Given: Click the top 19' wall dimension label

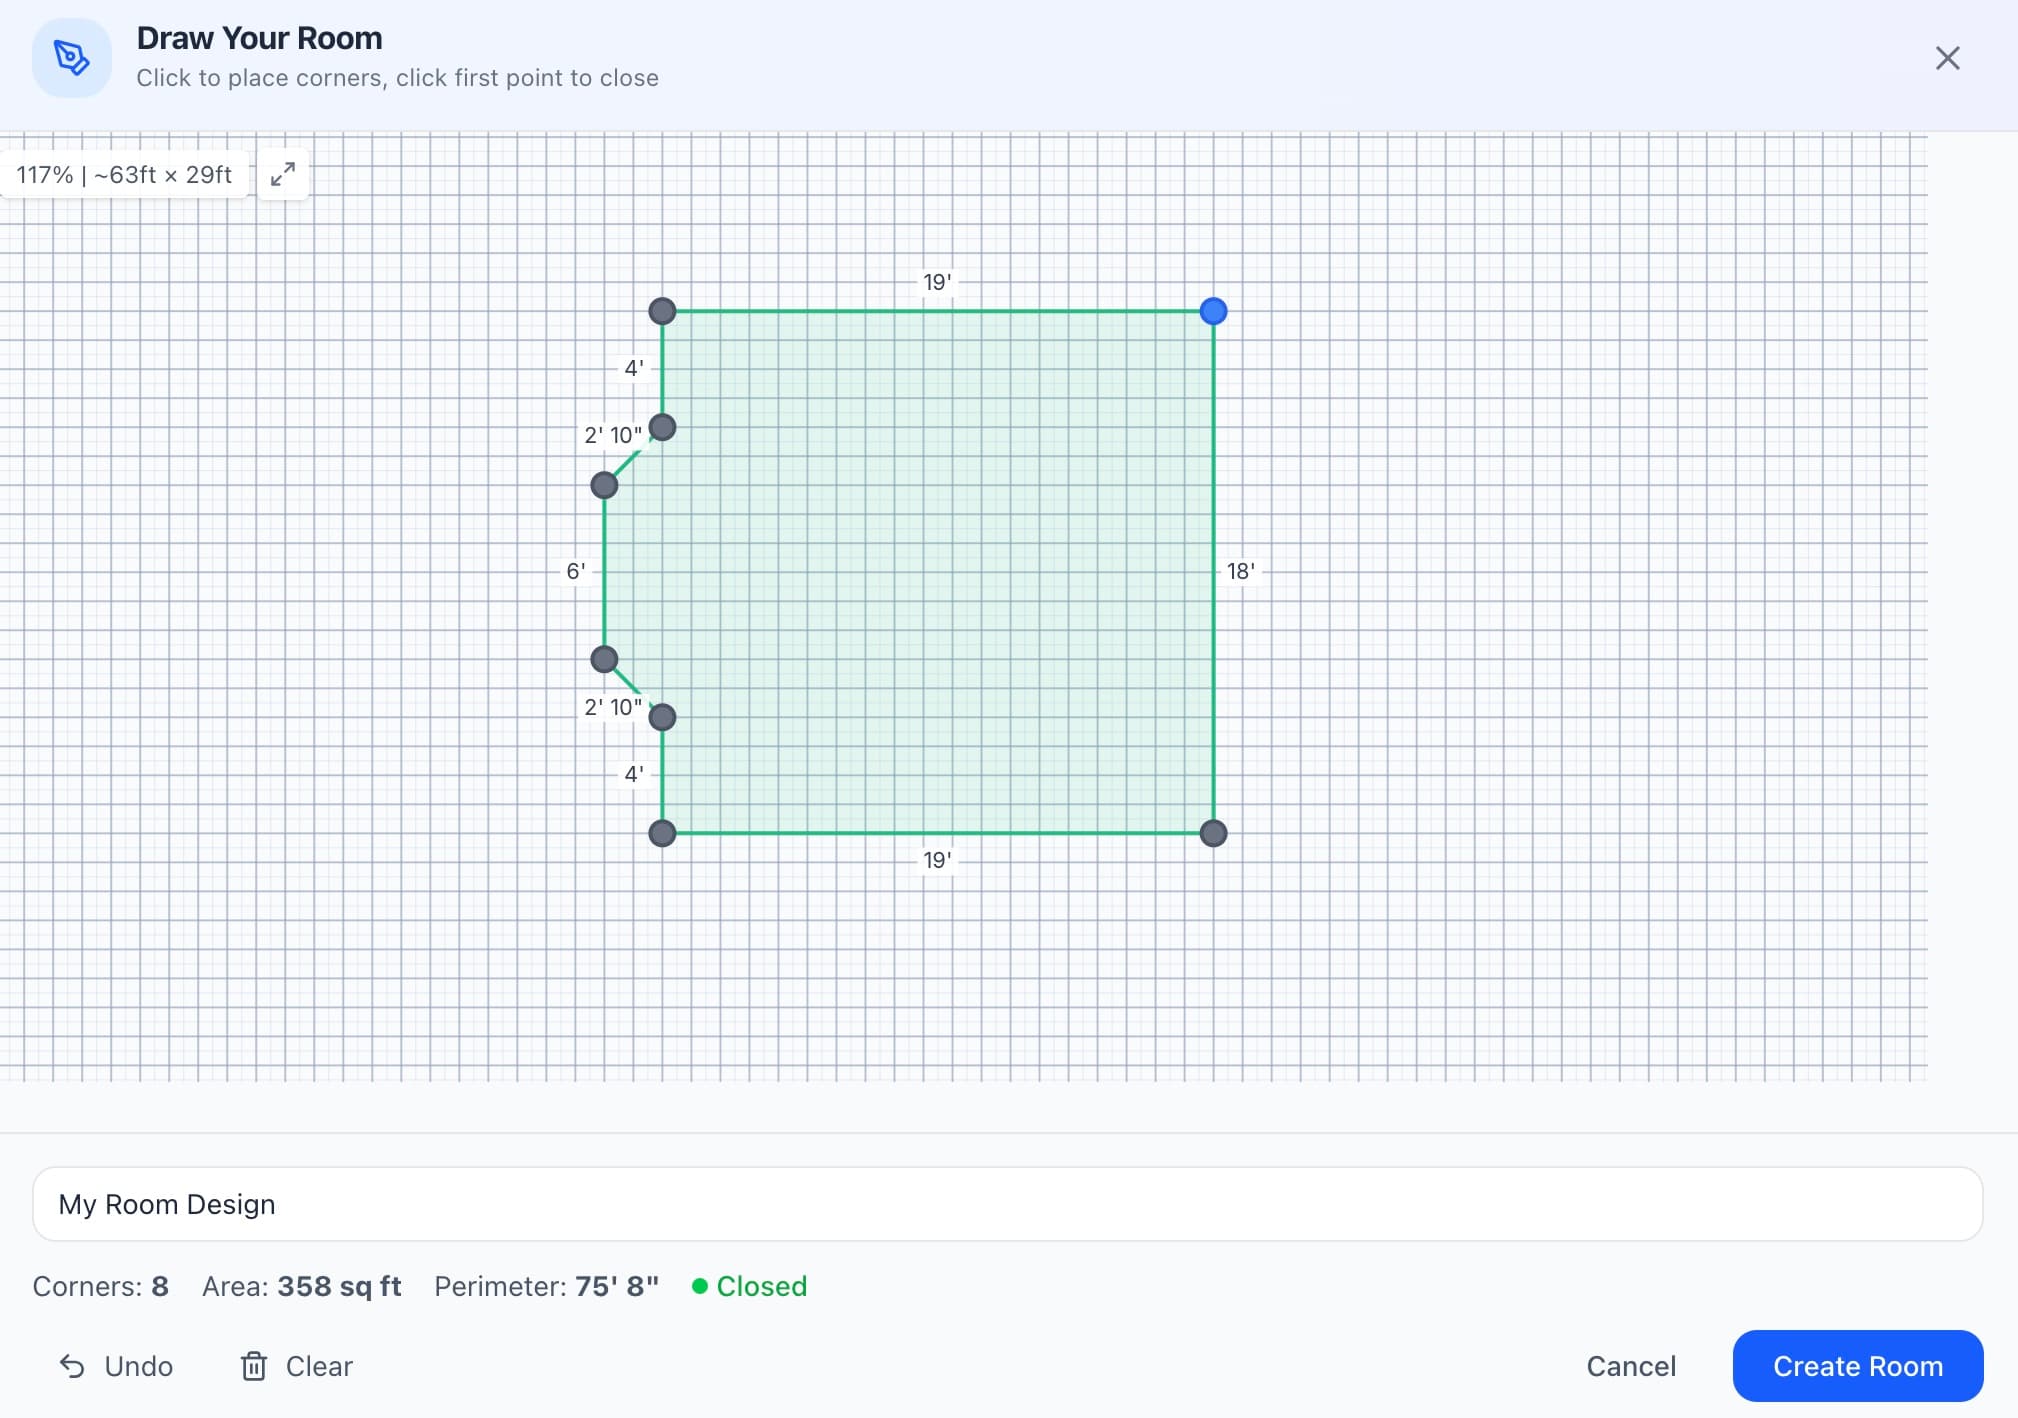Looking at the screenshot, I should pyautogui.click(x=936, y=282).
